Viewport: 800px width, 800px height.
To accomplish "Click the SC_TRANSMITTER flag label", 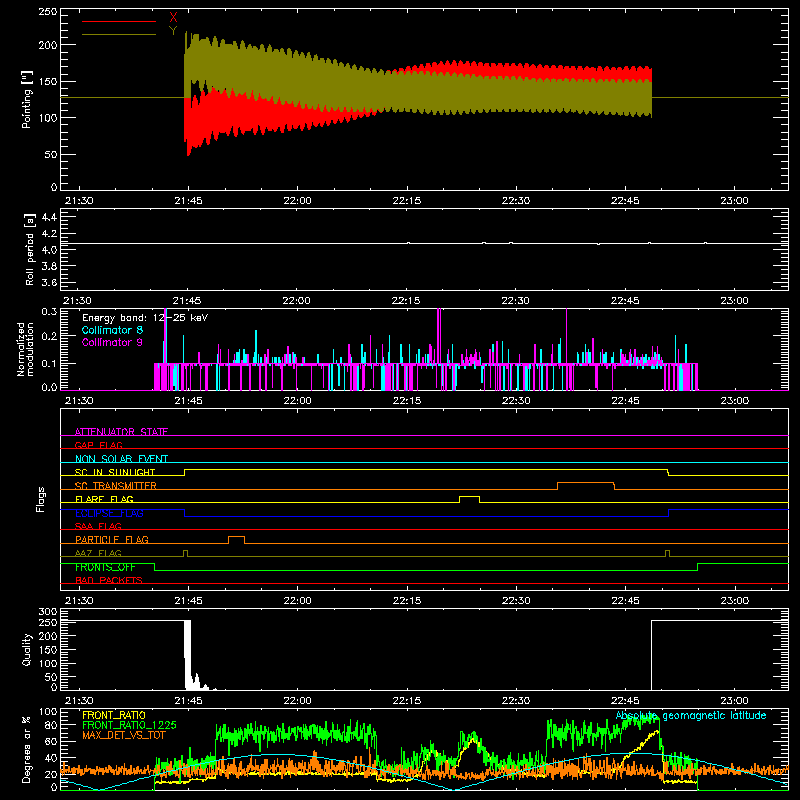I will (116, 486).
